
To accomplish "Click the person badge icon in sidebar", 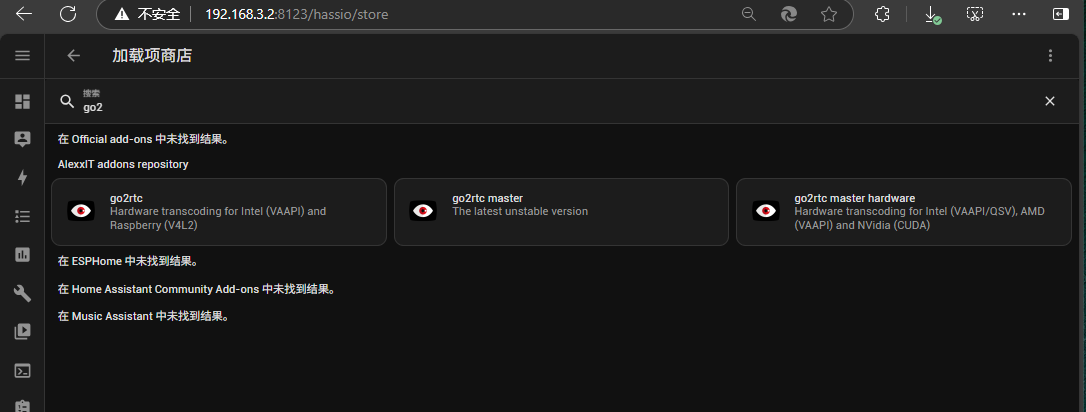I will [x=22, y=139].
